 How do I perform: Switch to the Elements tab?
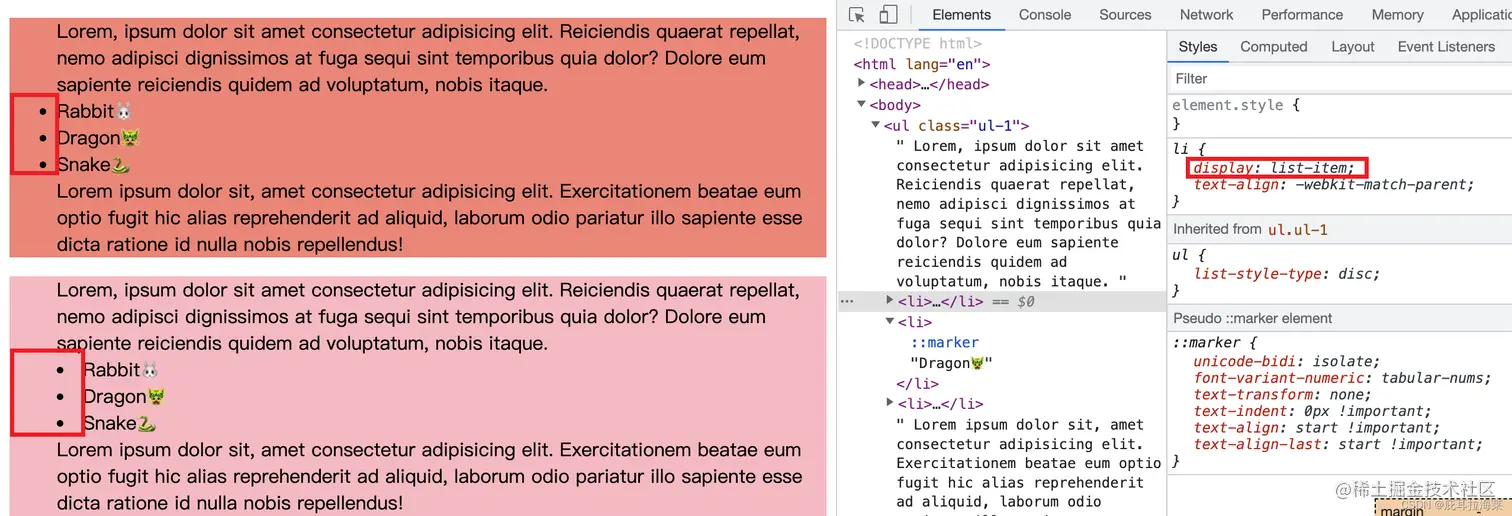(961, 15)
